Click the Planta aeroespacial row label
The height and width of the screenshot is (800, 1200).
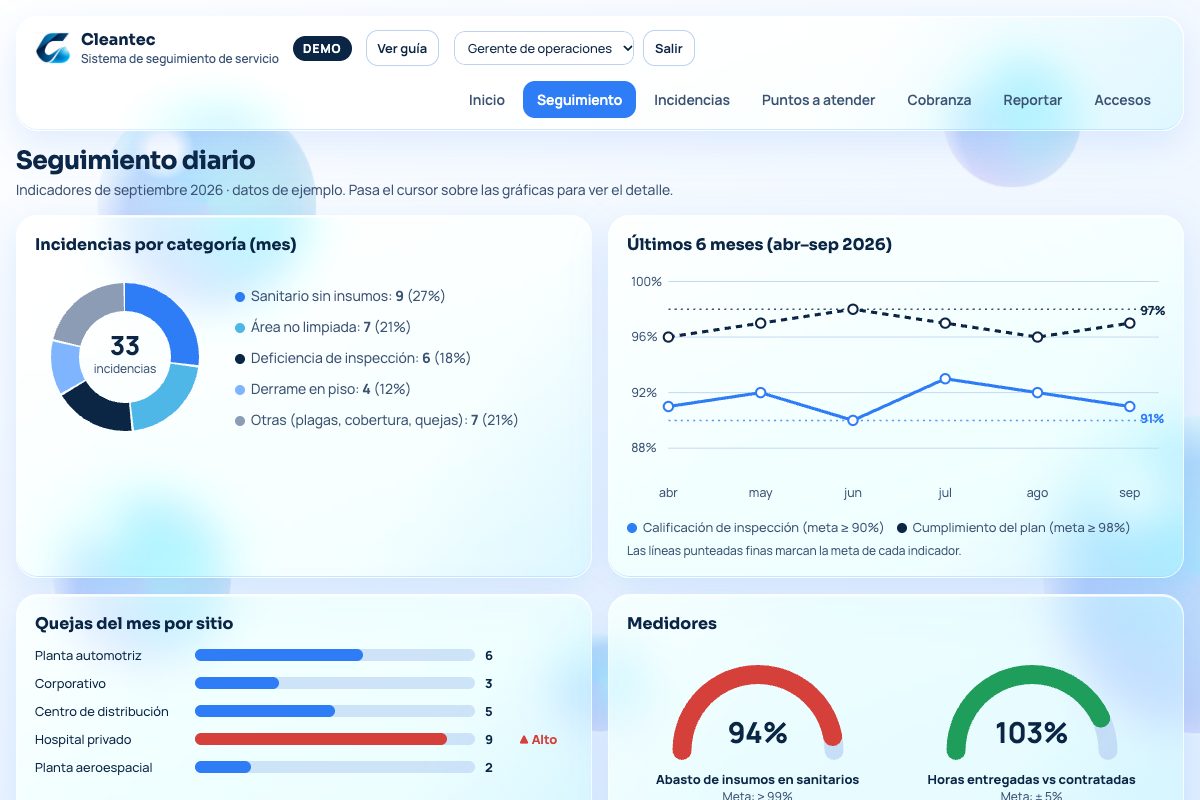(94, 768)
